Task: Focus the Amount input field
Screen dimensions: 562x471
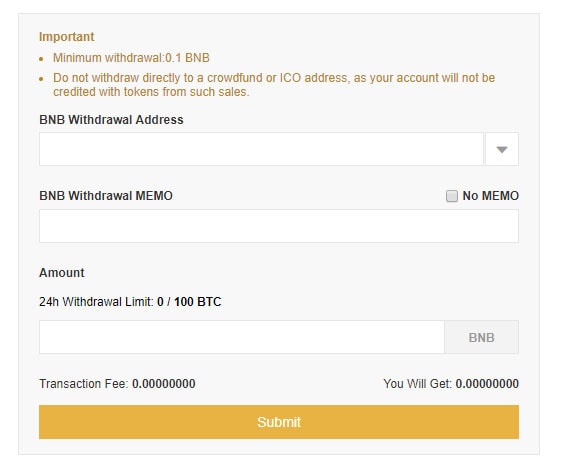Action: coord(242,337)
